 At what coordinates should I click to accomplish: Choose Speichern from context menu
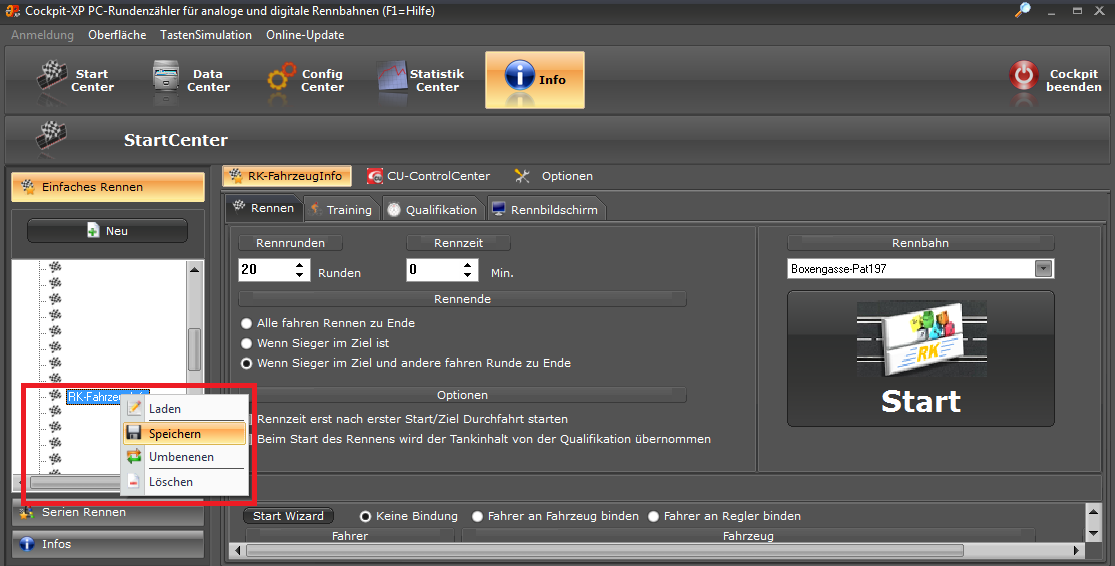click(x=185, y=434)
